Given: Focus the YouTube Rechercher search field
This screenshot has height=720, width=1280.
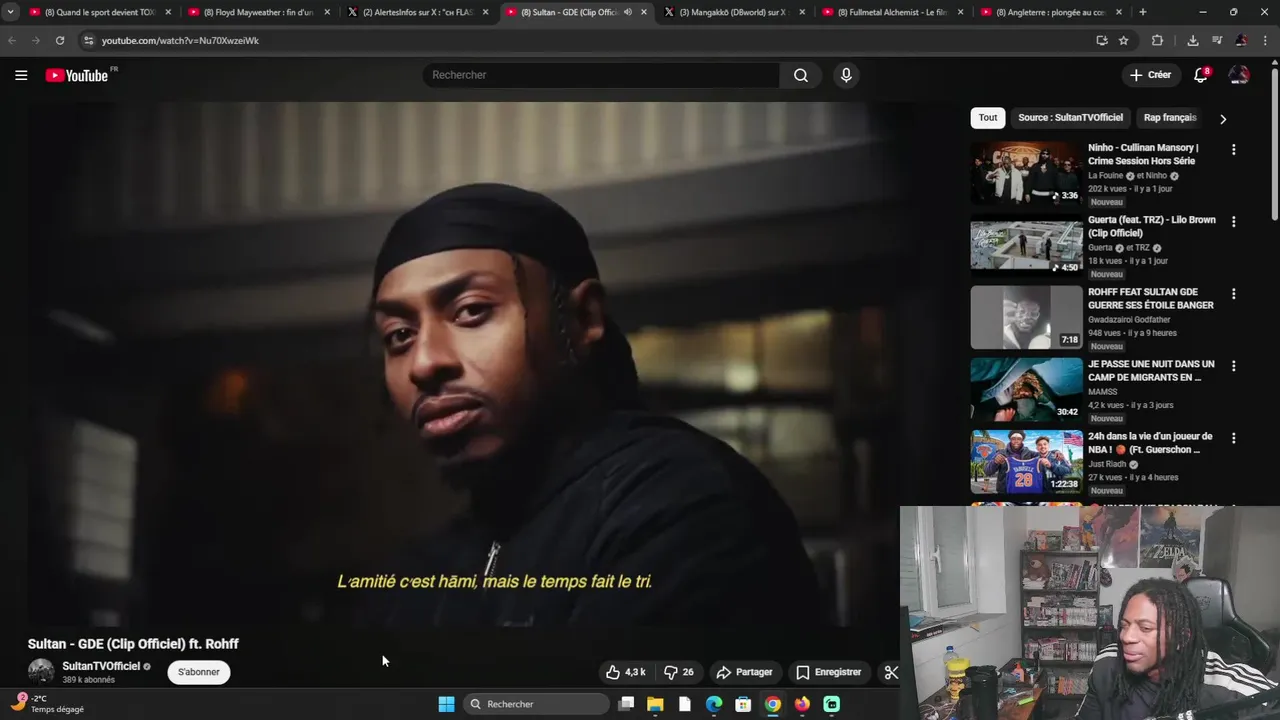Looking at the screenshot, I should [601, 75].
